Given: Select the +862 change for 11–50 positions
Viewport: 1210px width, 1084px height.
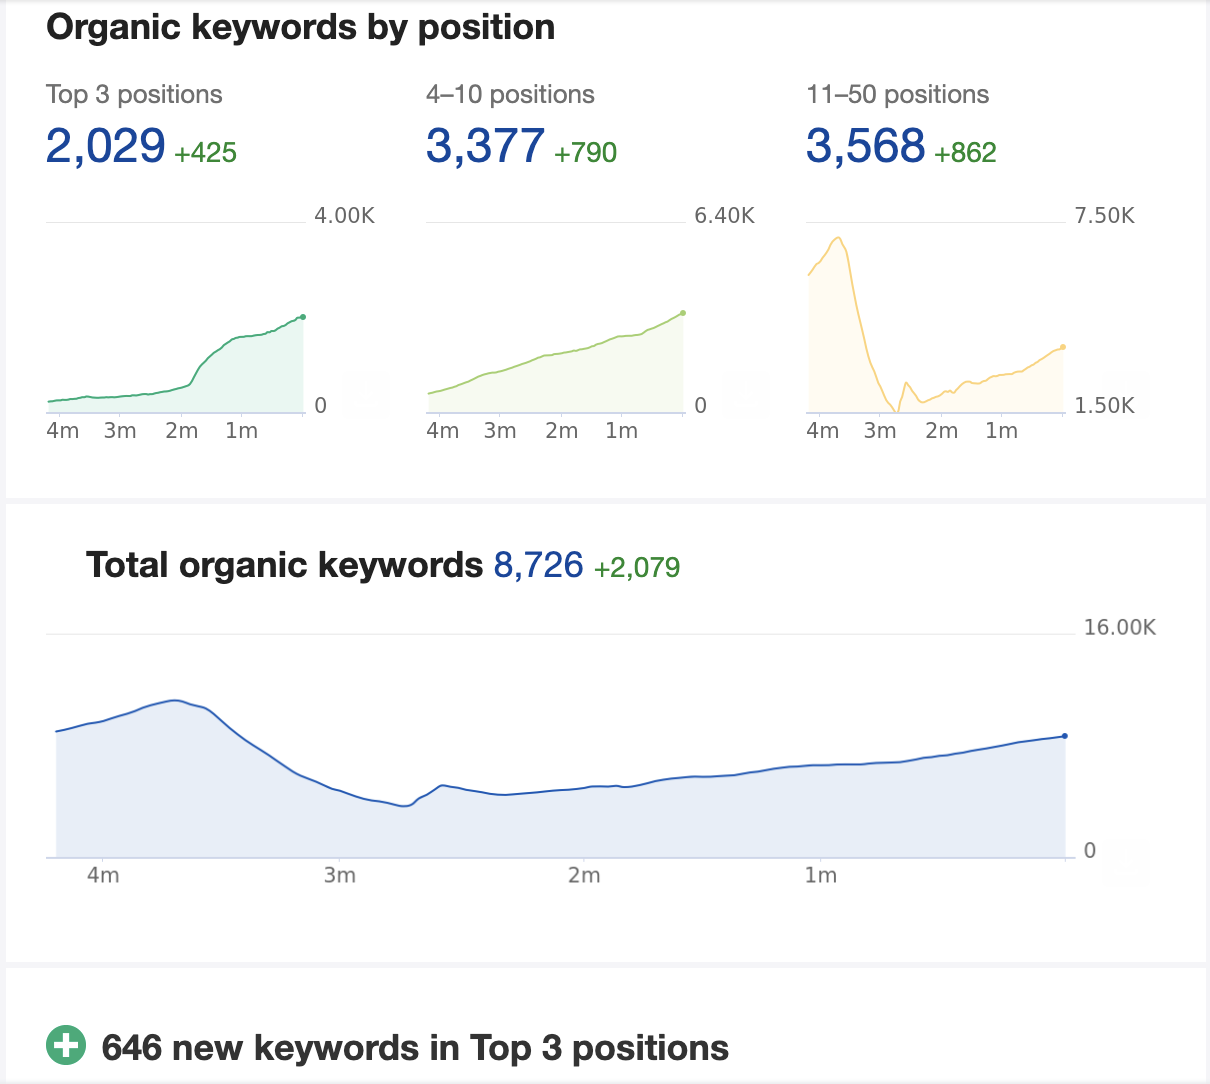Looking at the screenshot, I should point(966,153).
